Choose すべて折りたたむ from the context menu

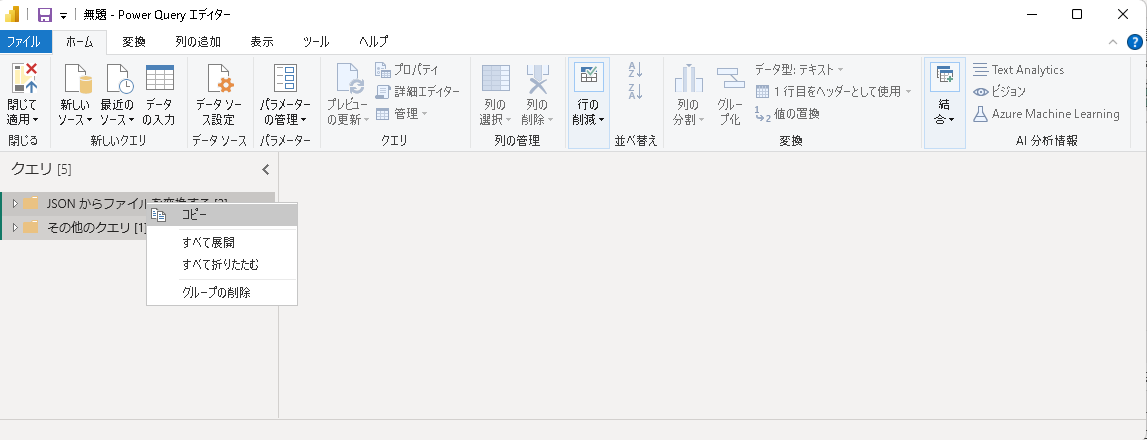click(x=222, y=264)
